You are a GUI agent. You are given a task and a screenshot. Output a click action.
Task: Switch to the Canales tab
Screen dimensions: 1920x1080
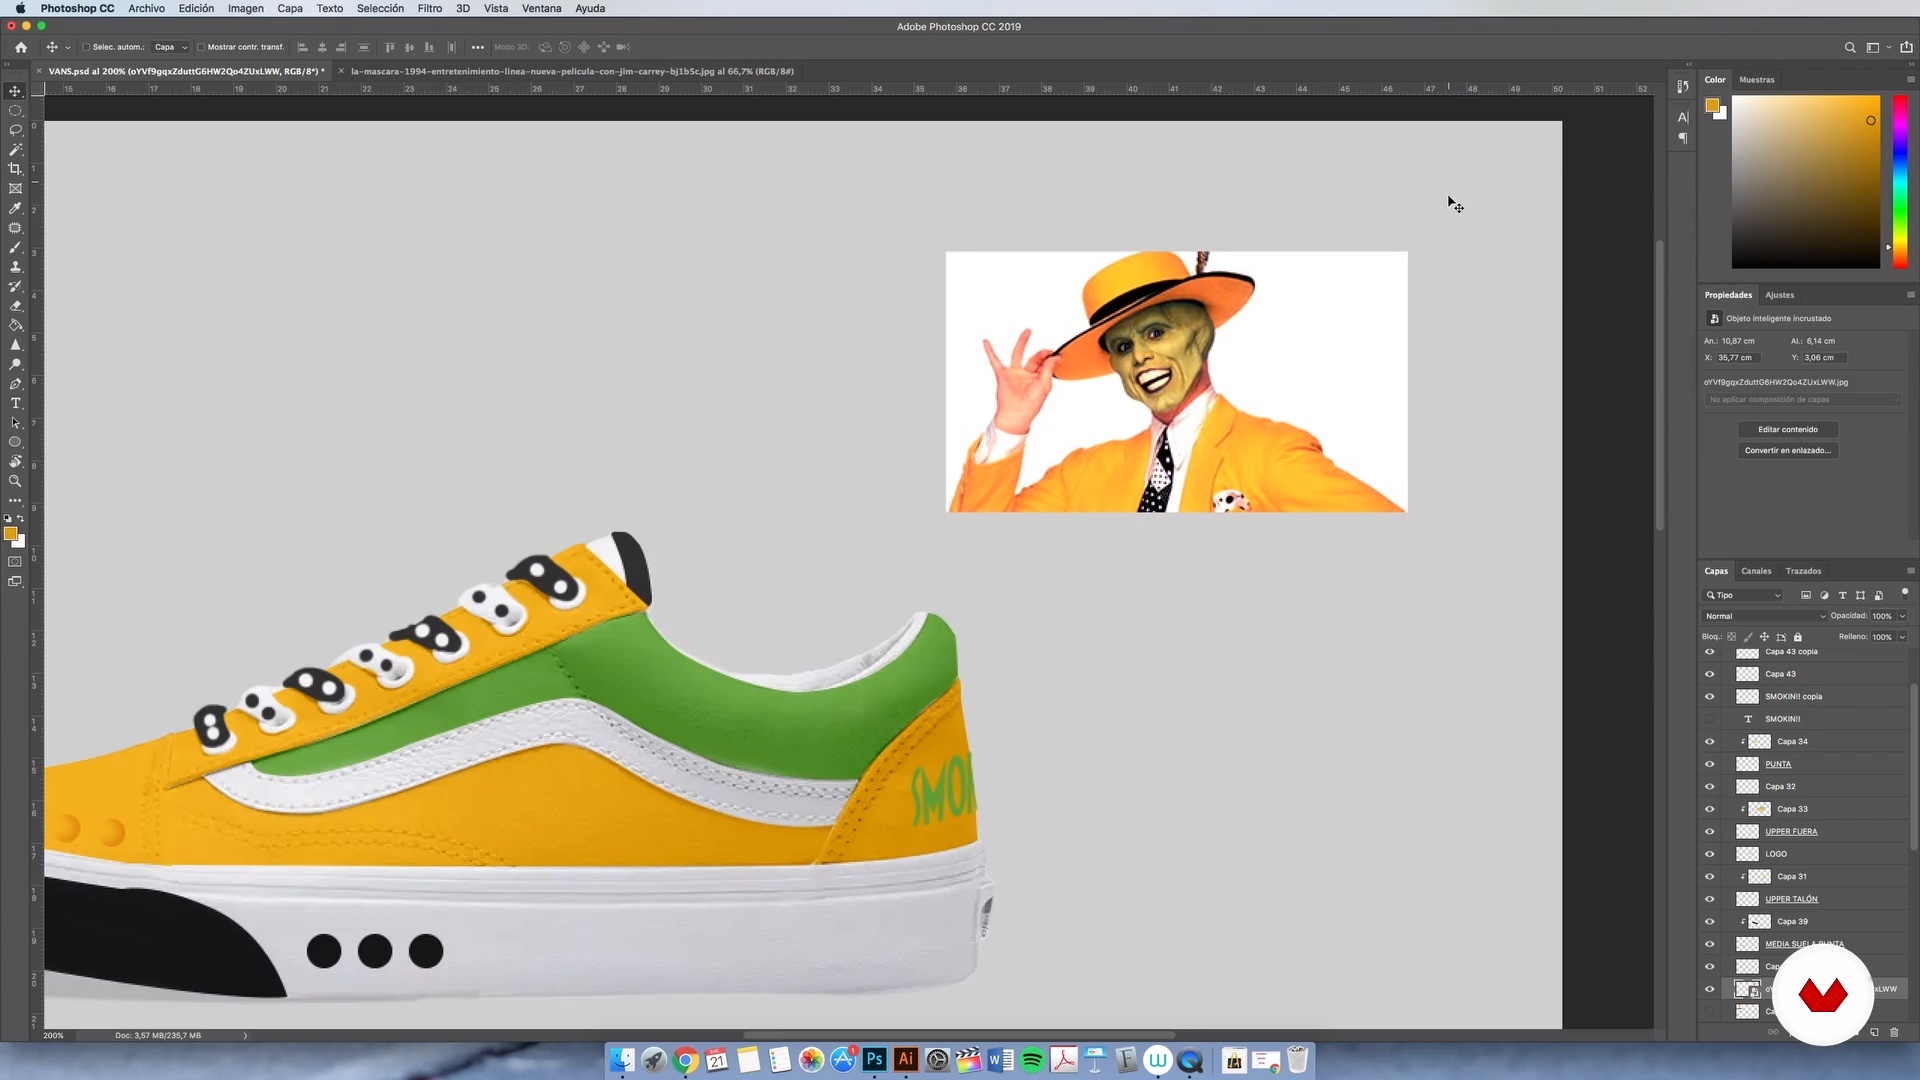[x=1756, y=571]
